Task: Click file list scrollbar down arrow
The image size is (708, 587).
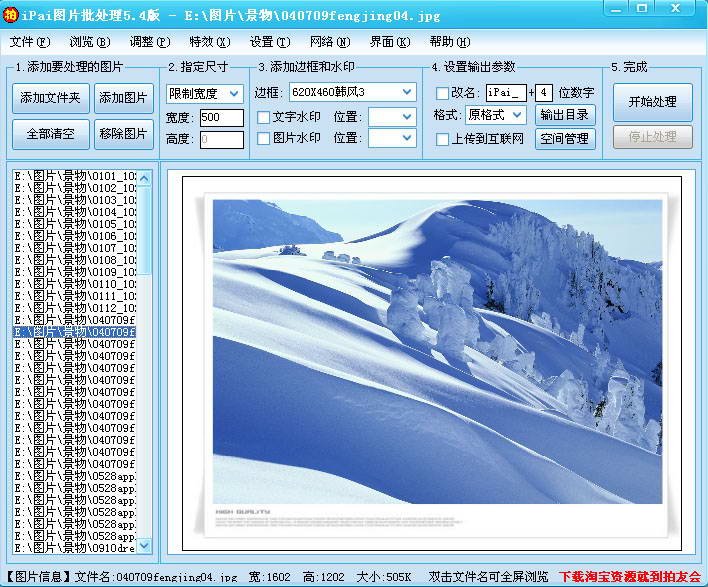Action: tap(144, 546)
